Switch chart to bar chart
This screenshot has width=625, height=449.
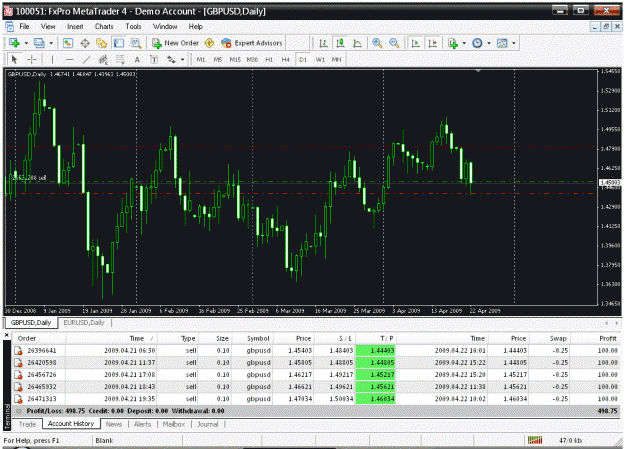click(x=324, y=43)
